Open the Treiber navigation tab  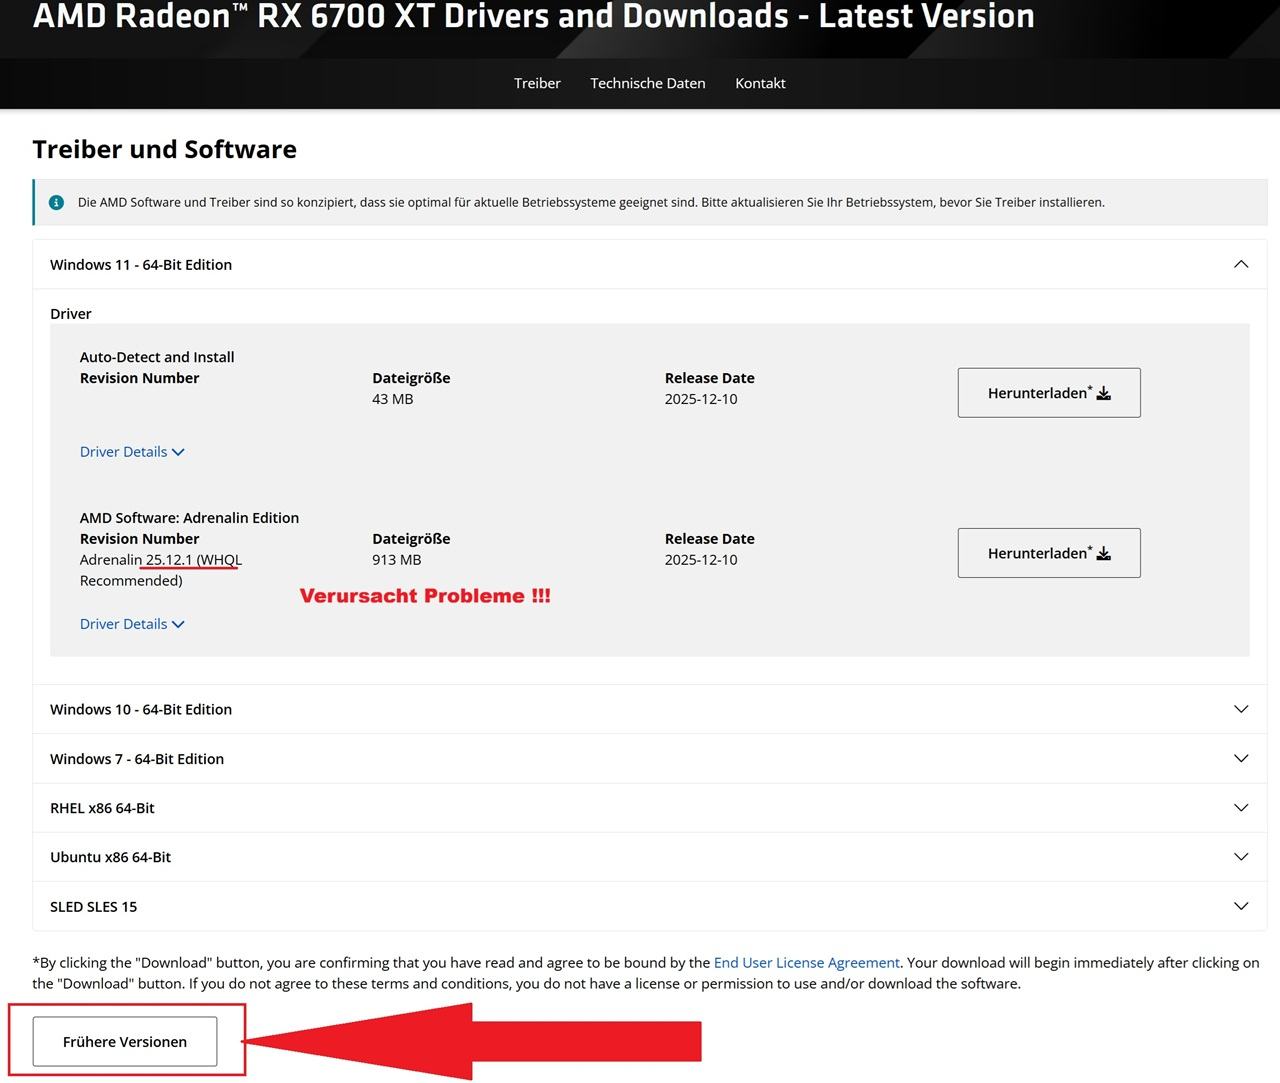point(537,83)
